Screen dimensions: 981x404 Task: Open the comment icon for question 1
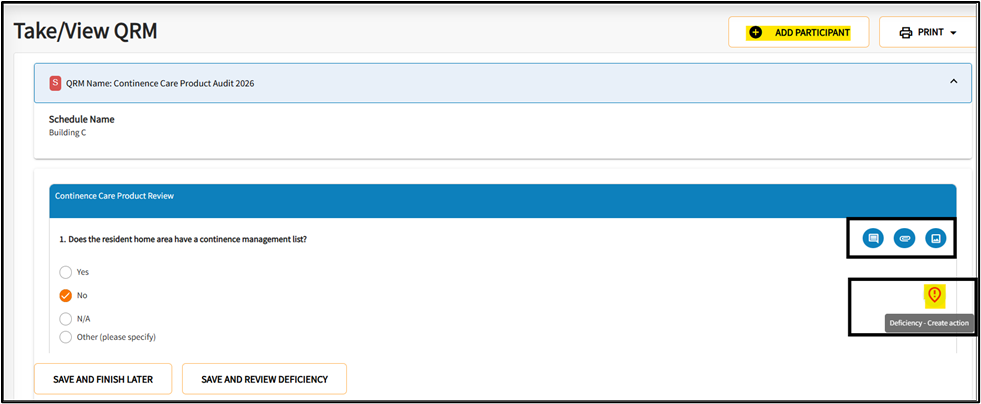pos(873,238)
